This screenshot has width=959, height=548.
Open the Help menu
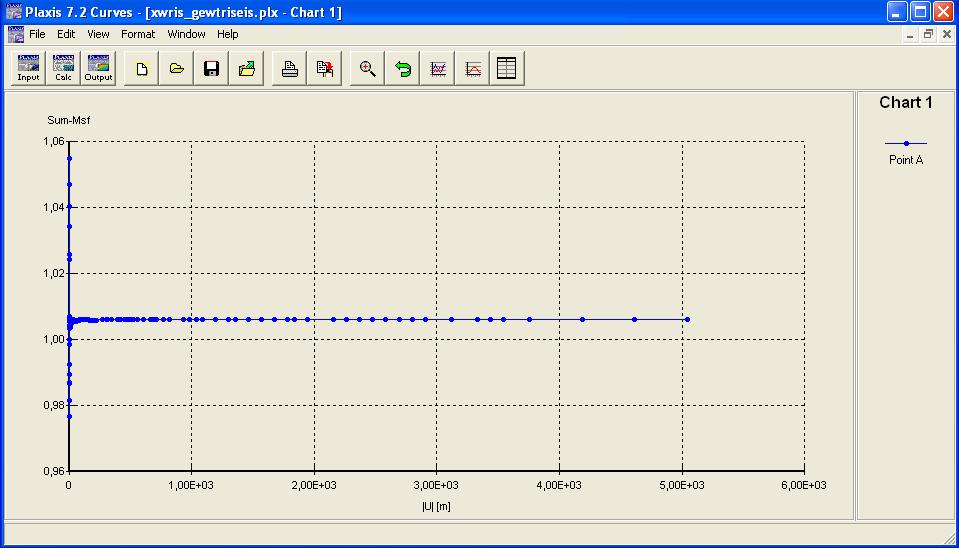pyautogui.click(x=228, y=34)
